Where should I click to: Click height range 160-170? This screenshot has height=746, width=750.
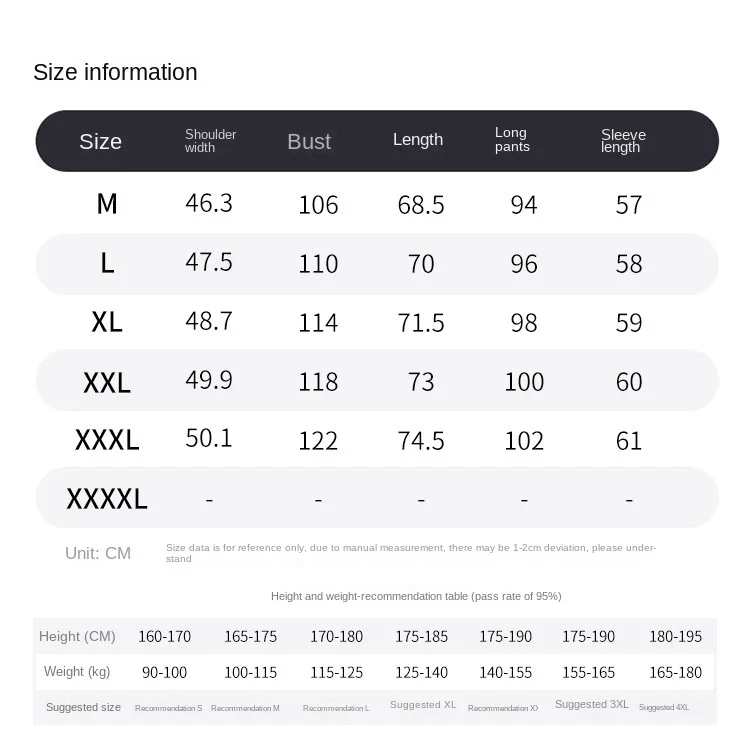pos(164,636)
